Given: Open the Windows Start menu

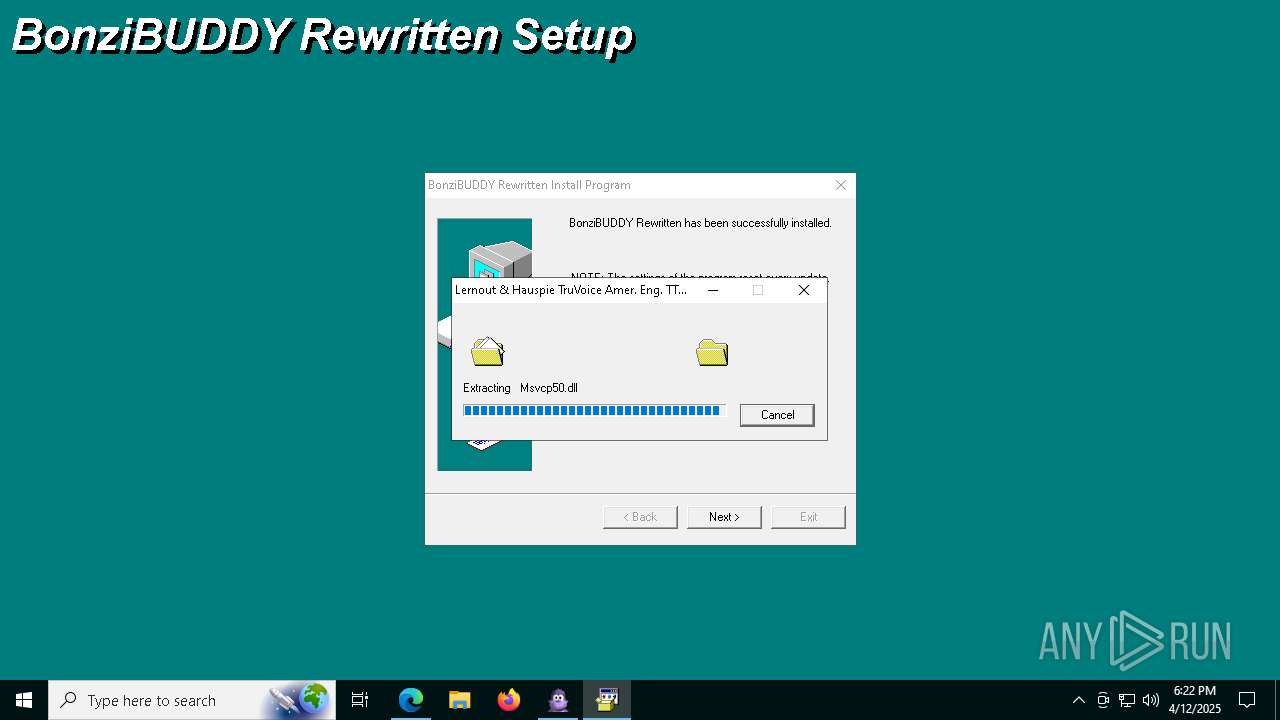Looking at the screenshot, I should [x=24, y=700].
